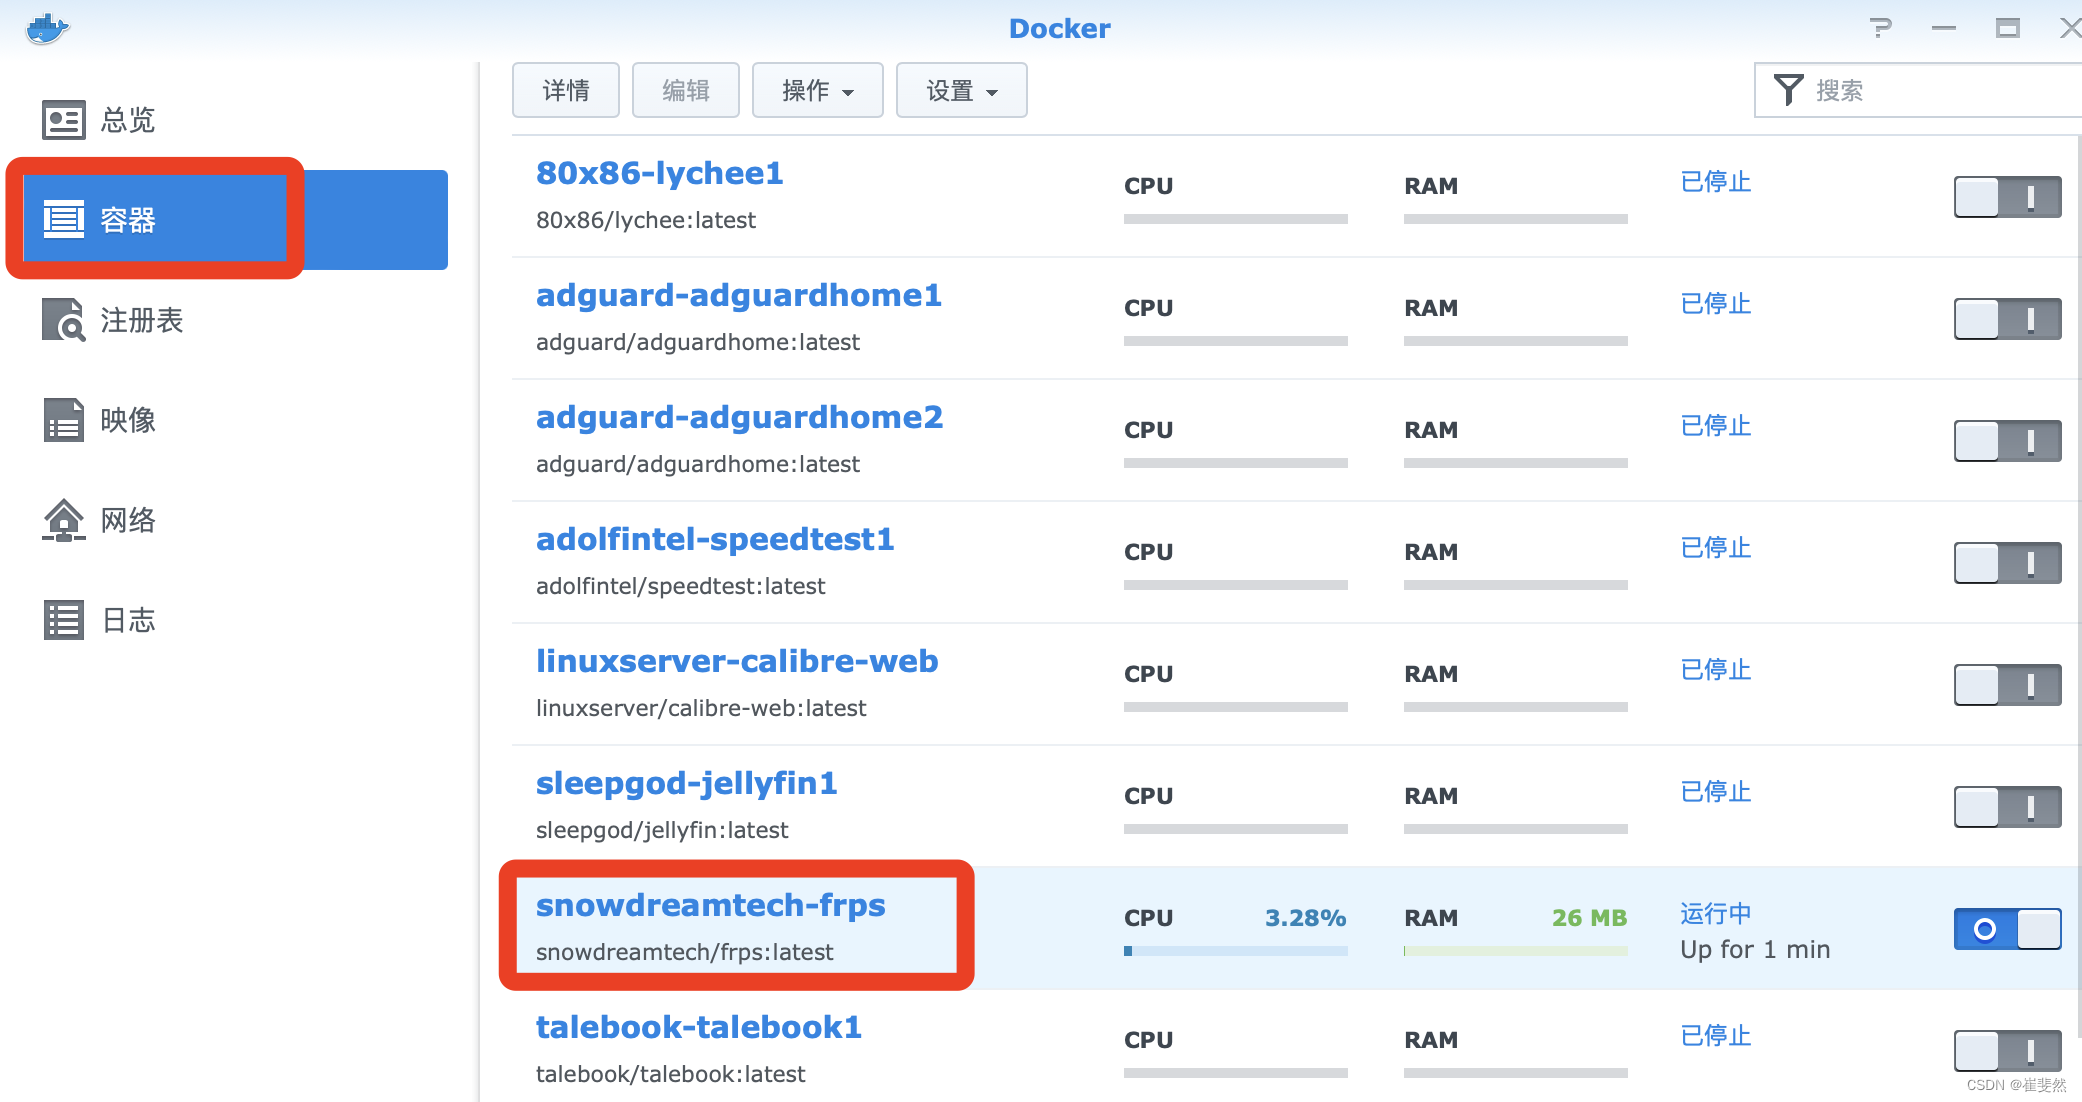2082x1102 pixels.
Task: Click the filter funnel icon in search
Action: tap(1788, 90)
